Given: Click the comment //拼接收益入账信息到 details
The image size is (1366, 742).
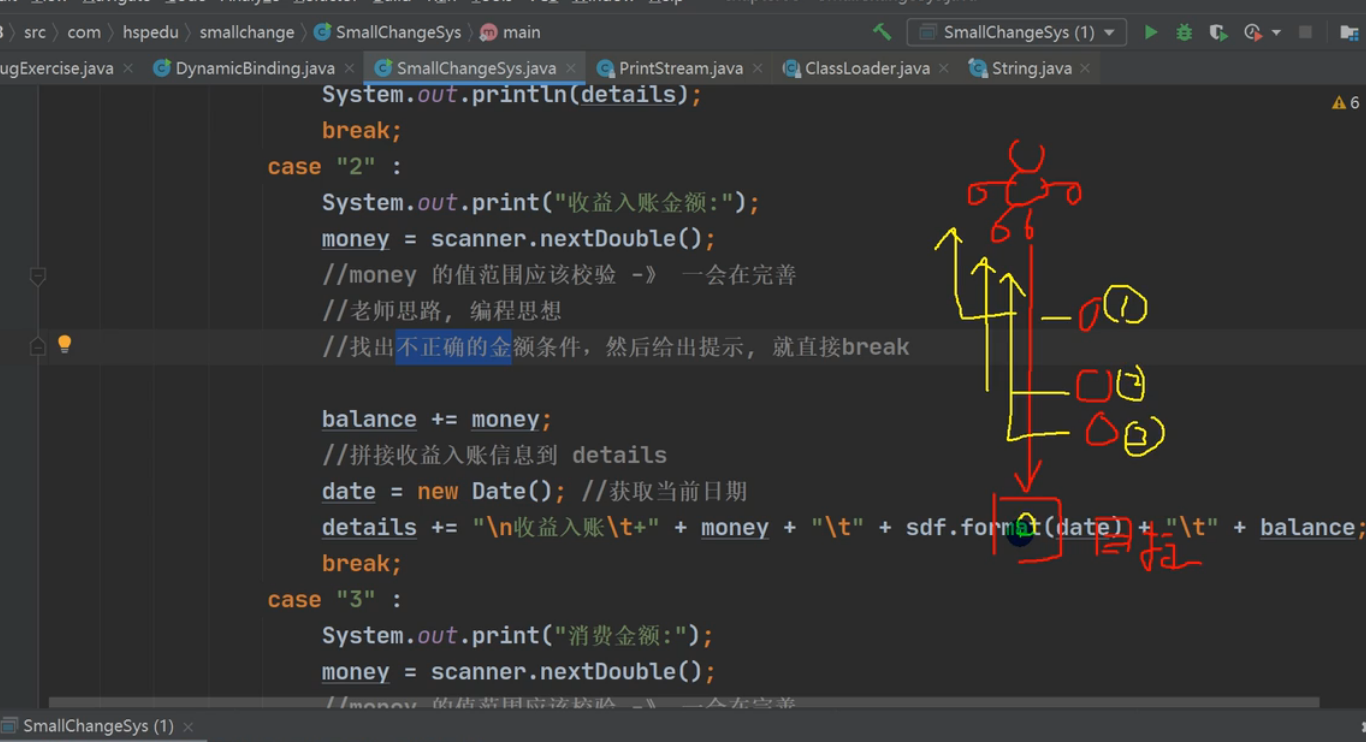Looking at the screenshot, I should [x=494, y=455].
